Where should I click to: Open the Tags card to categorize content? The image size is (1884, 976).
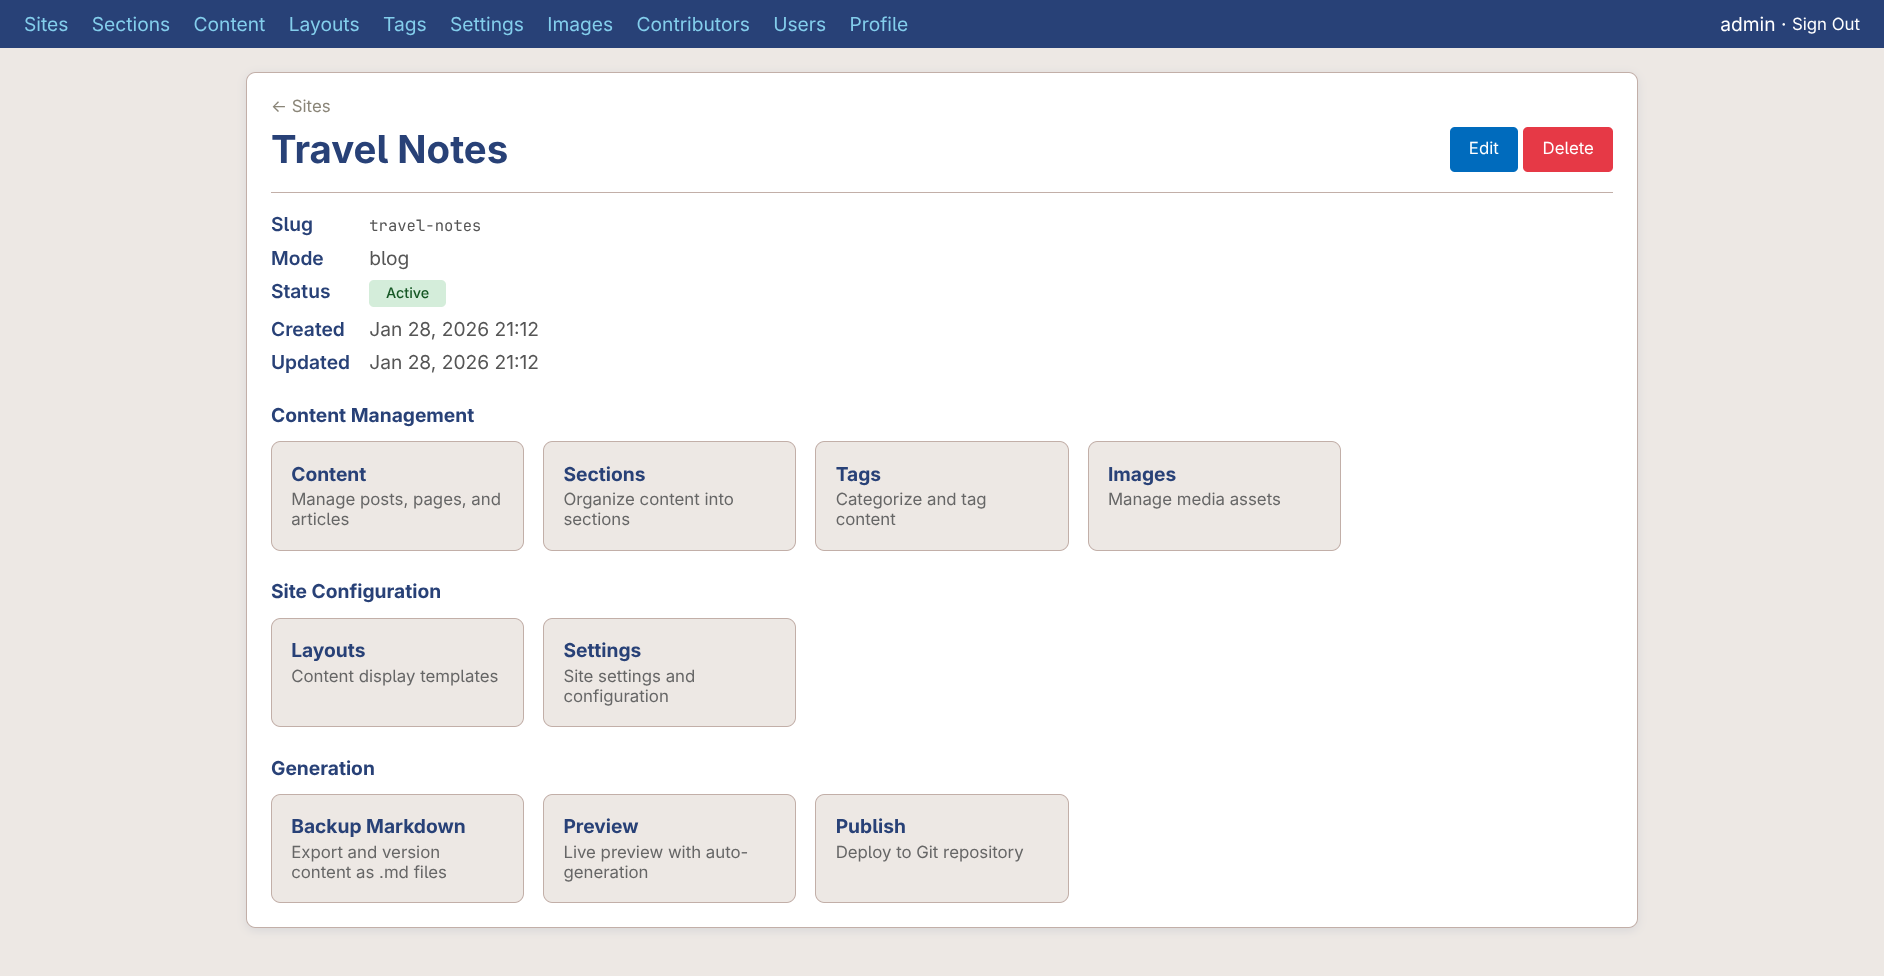pyautogui.click(x=941, y=496)
